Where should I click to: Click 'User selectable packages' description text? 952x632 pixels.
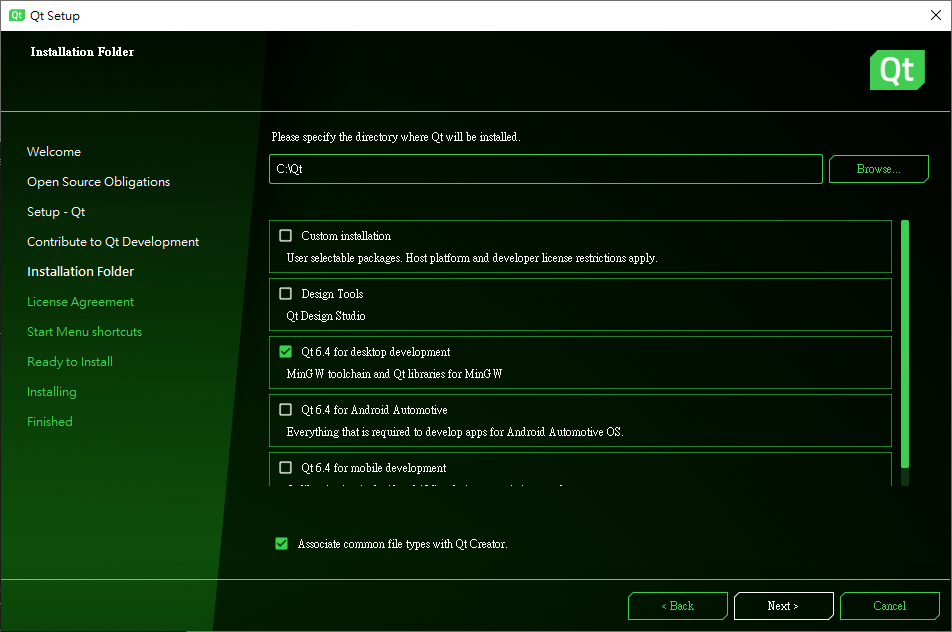click(x=472, y=258)
